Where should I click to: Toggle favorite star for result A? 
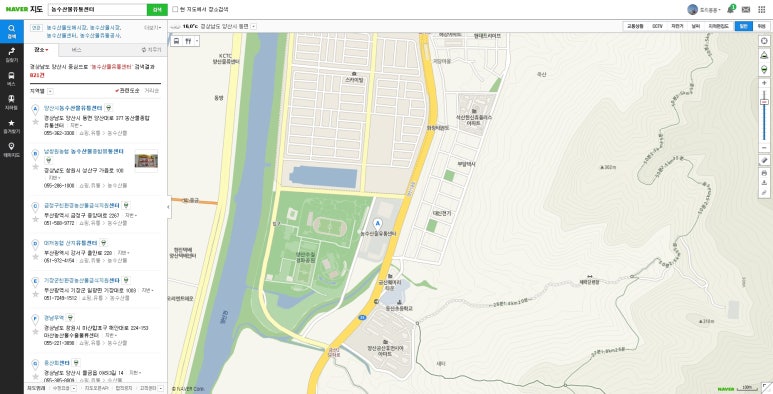pyautogui.click(x=35, y=121)
